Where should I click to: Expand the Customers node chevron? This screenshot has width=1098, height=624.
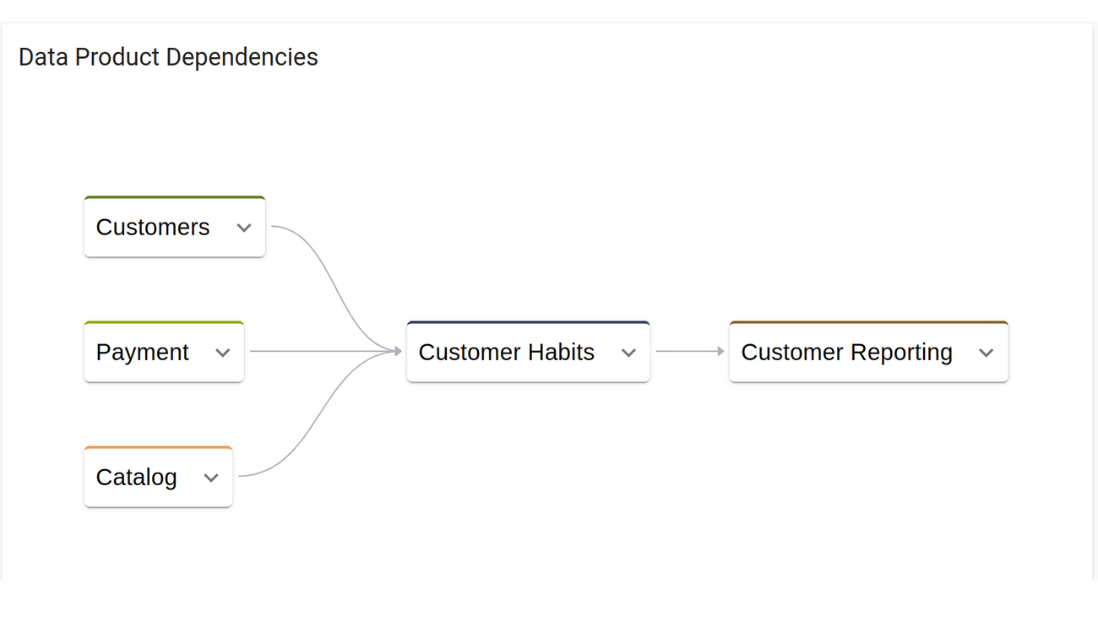[x=244, y=228]
